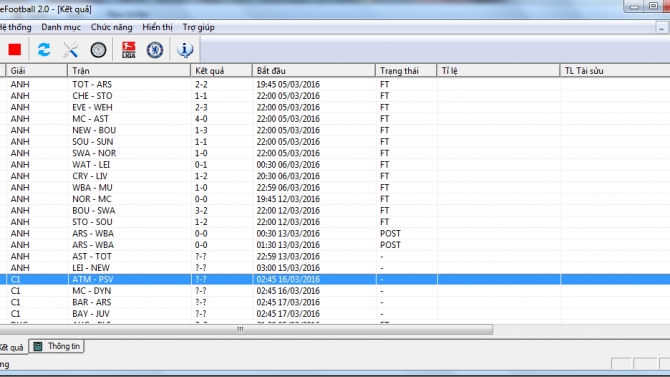Sort by the Trạng thái column header
The height and width of the screenshot is (377, 670).
[x=406, y=71]
